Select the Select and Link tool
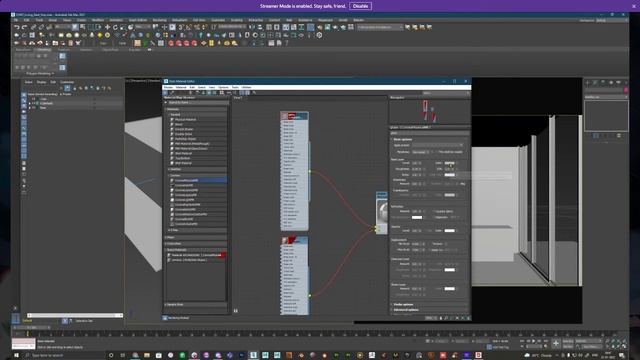 (33, 27)
